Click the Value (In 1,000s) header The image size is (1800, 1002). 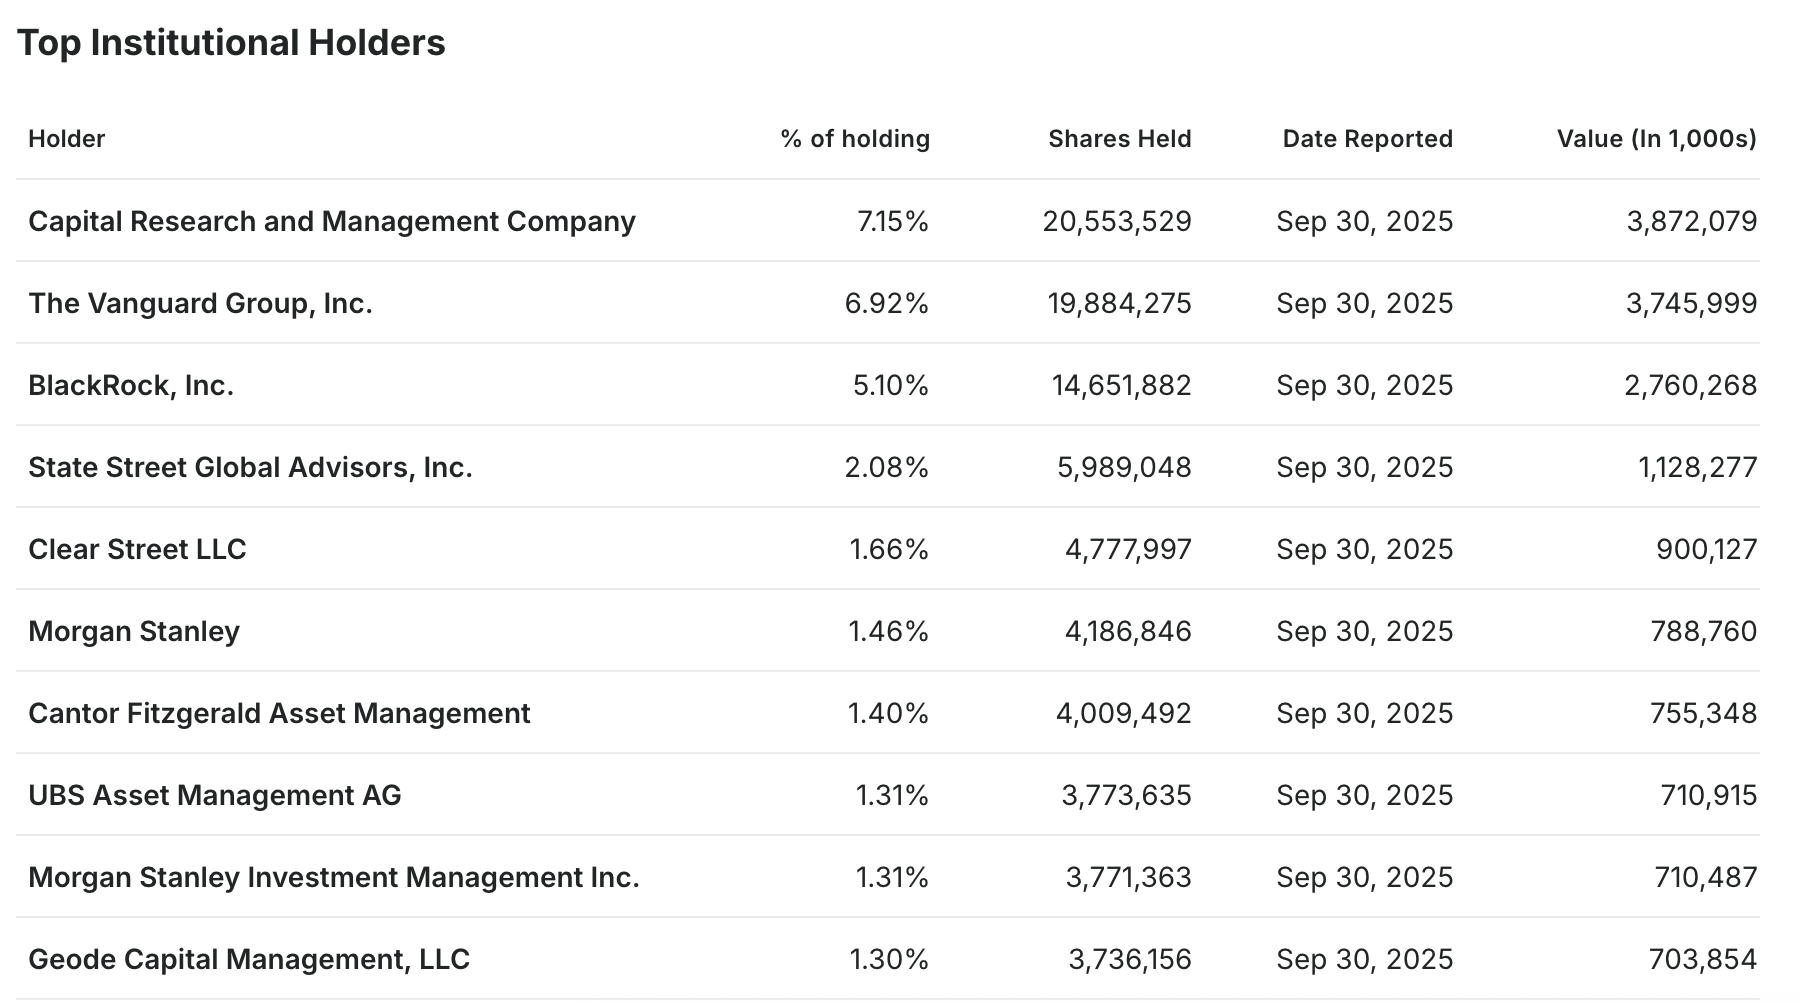coord(1656,138)
